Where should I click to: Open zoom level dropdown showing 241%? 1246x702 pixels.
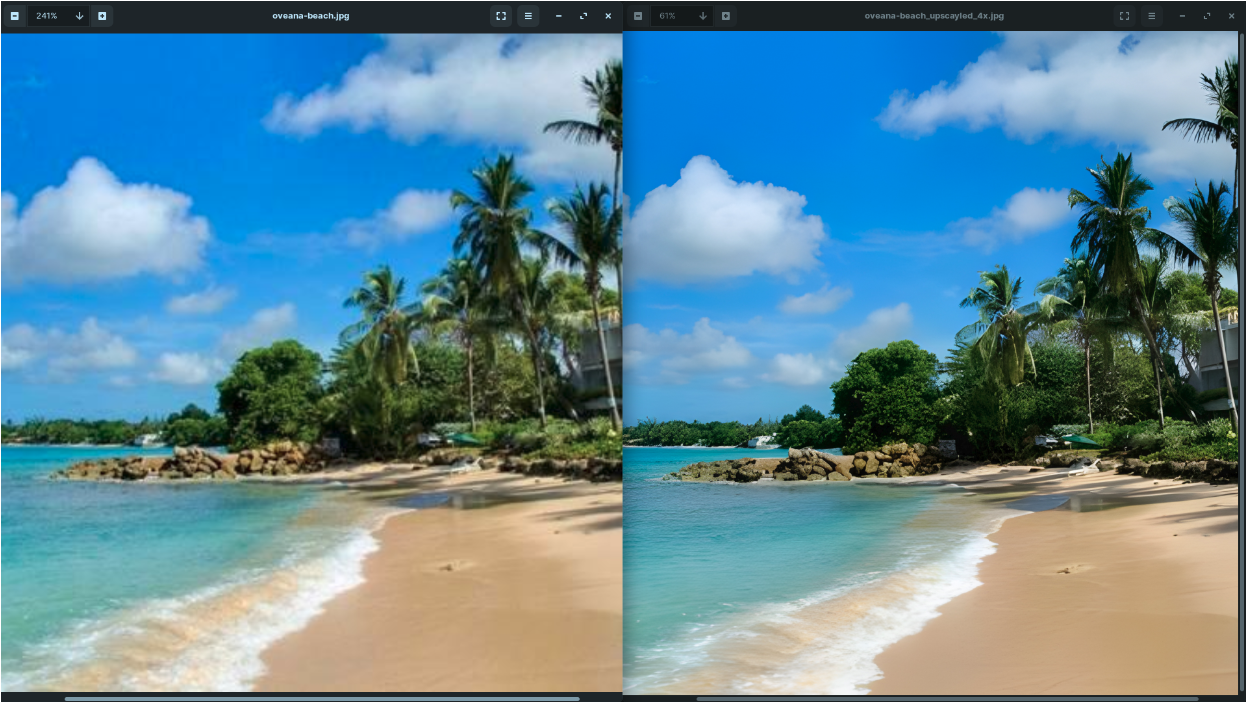pos(80,16)
